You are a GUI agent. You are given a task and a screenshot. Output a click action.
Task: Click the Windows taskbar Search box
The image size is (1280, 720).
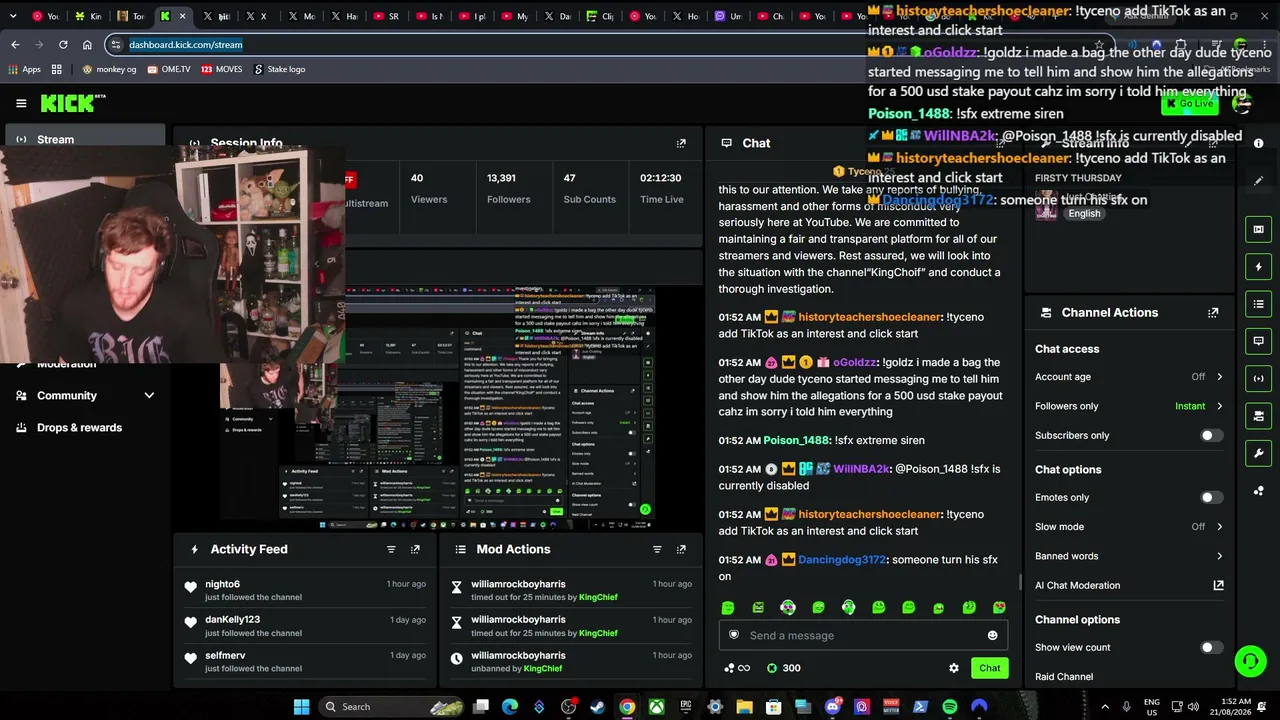(x=393, y=707)
